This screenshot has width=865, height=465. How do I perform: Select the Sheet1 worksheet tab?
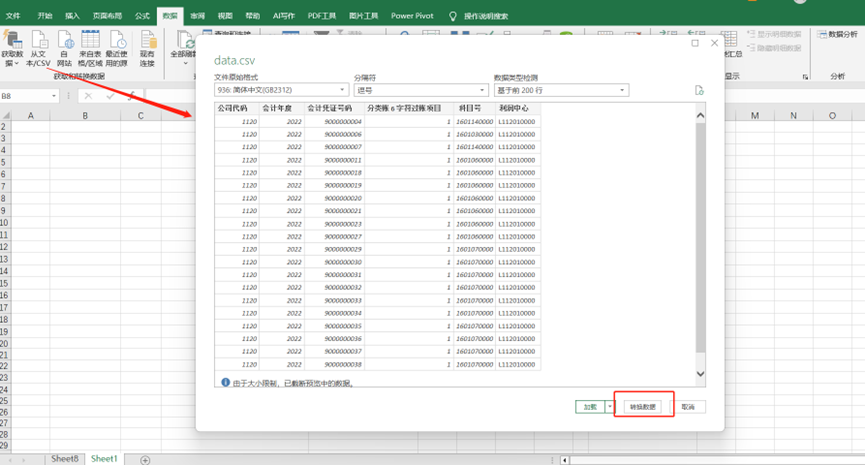click(x=104, y=459)
